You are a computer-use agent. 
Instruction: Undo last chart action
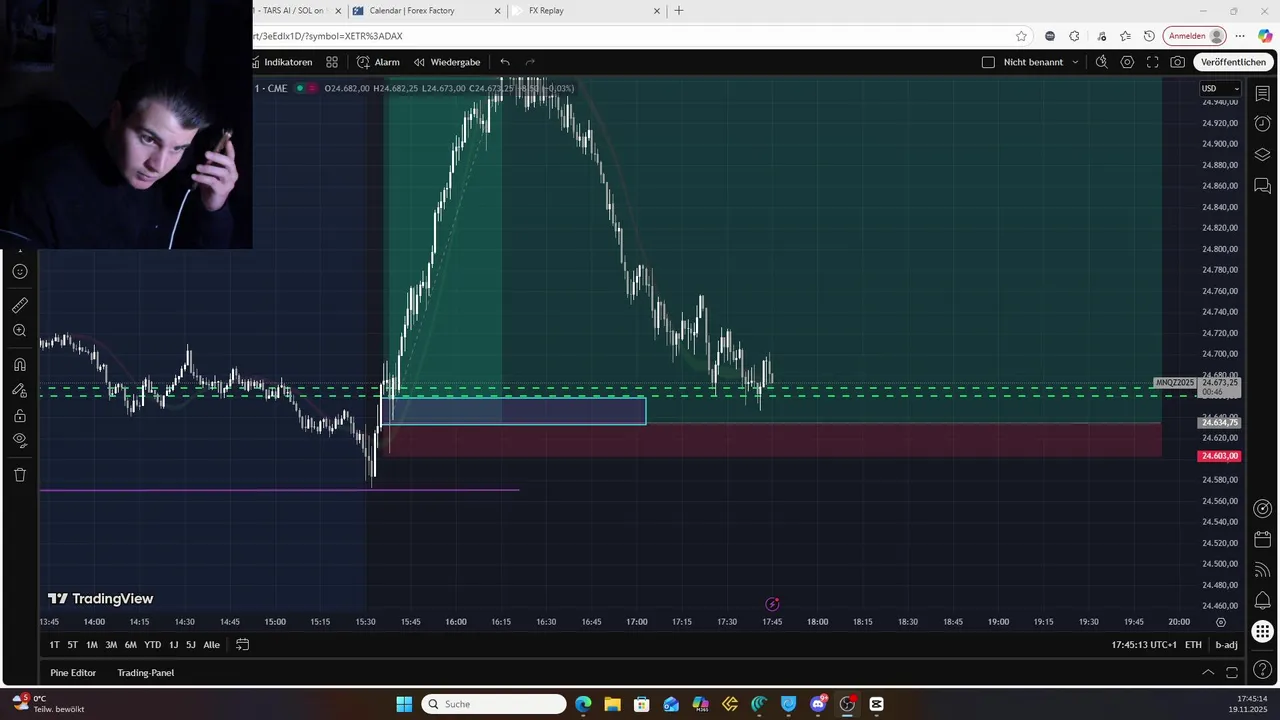[505, 62]
